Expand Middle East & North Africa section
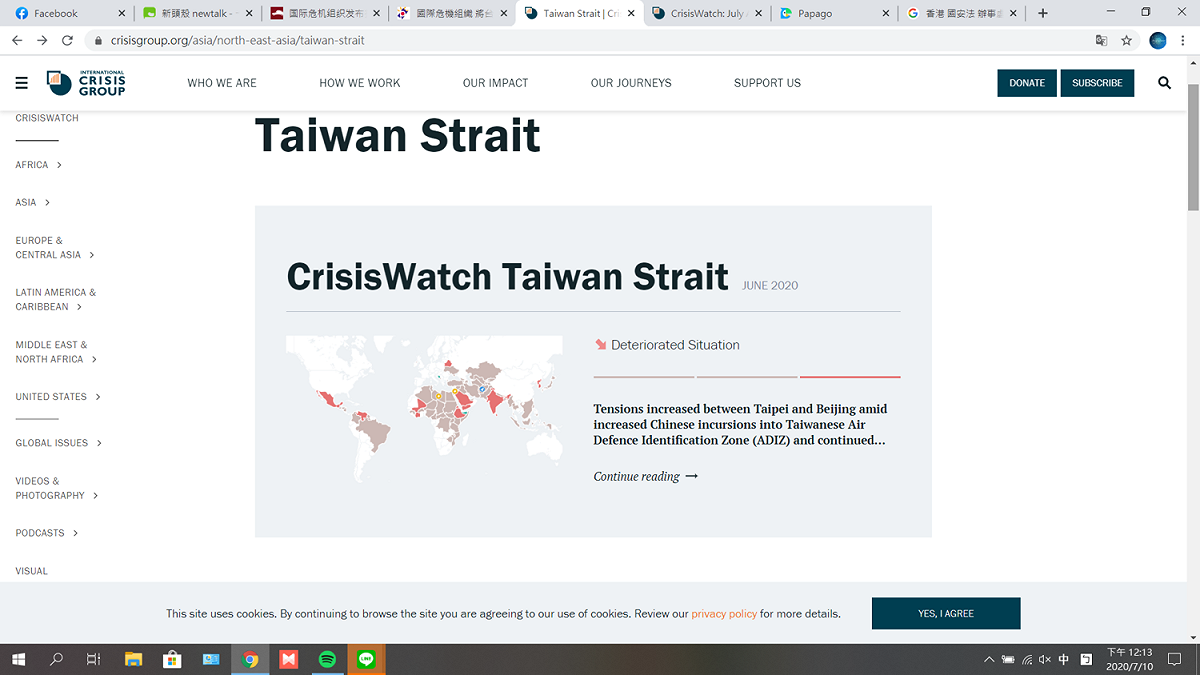1200x675 pixels. [x=55, y=351]
